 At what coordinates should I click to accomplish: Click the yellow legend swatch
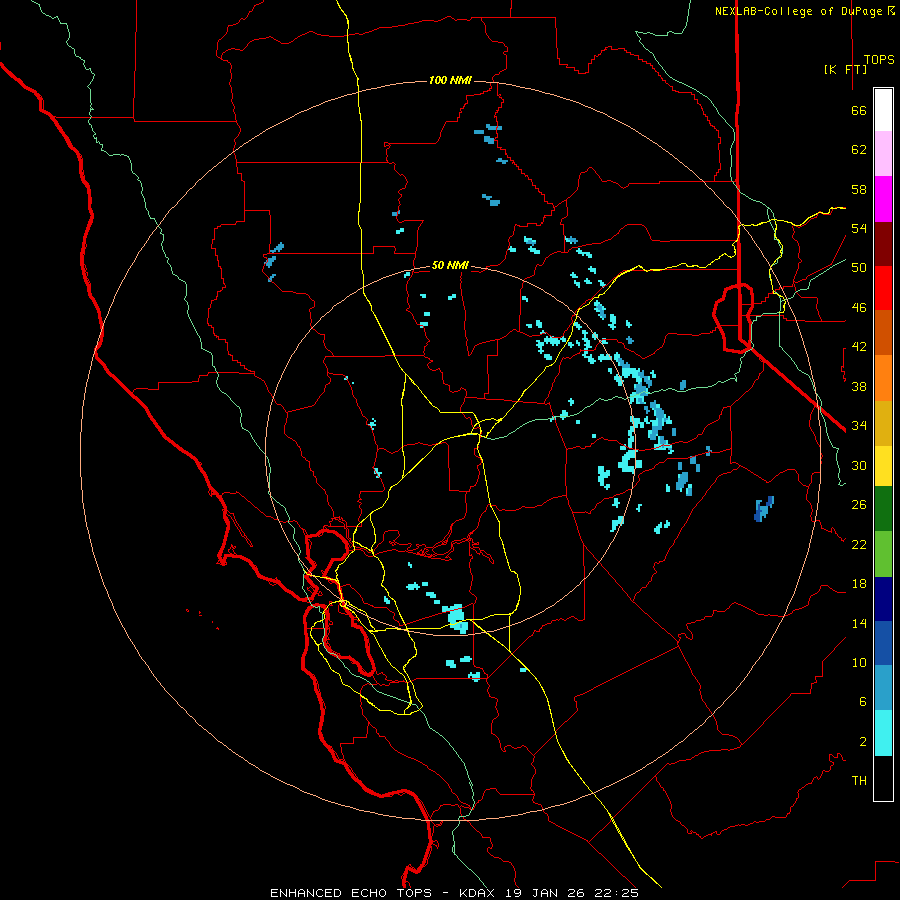pos(883,465)
